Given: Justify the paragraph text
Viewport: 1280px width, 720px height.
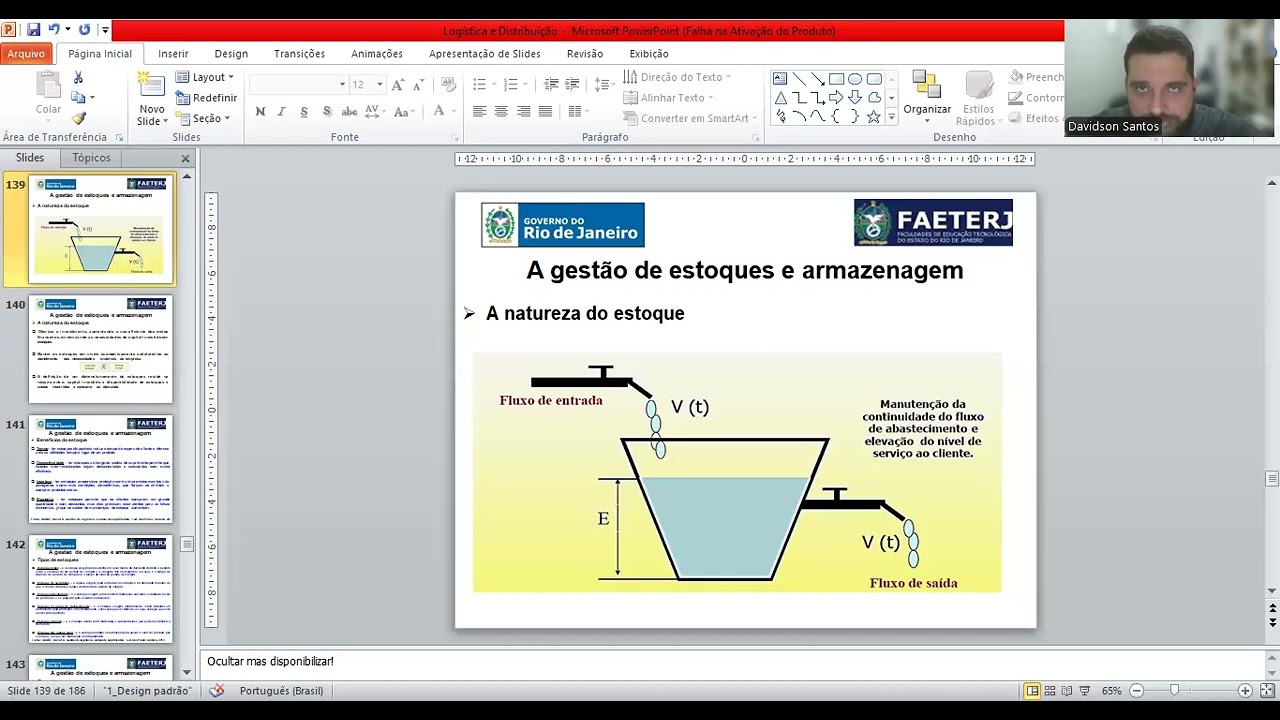Looking at the screenshot, I should point(545,112).
